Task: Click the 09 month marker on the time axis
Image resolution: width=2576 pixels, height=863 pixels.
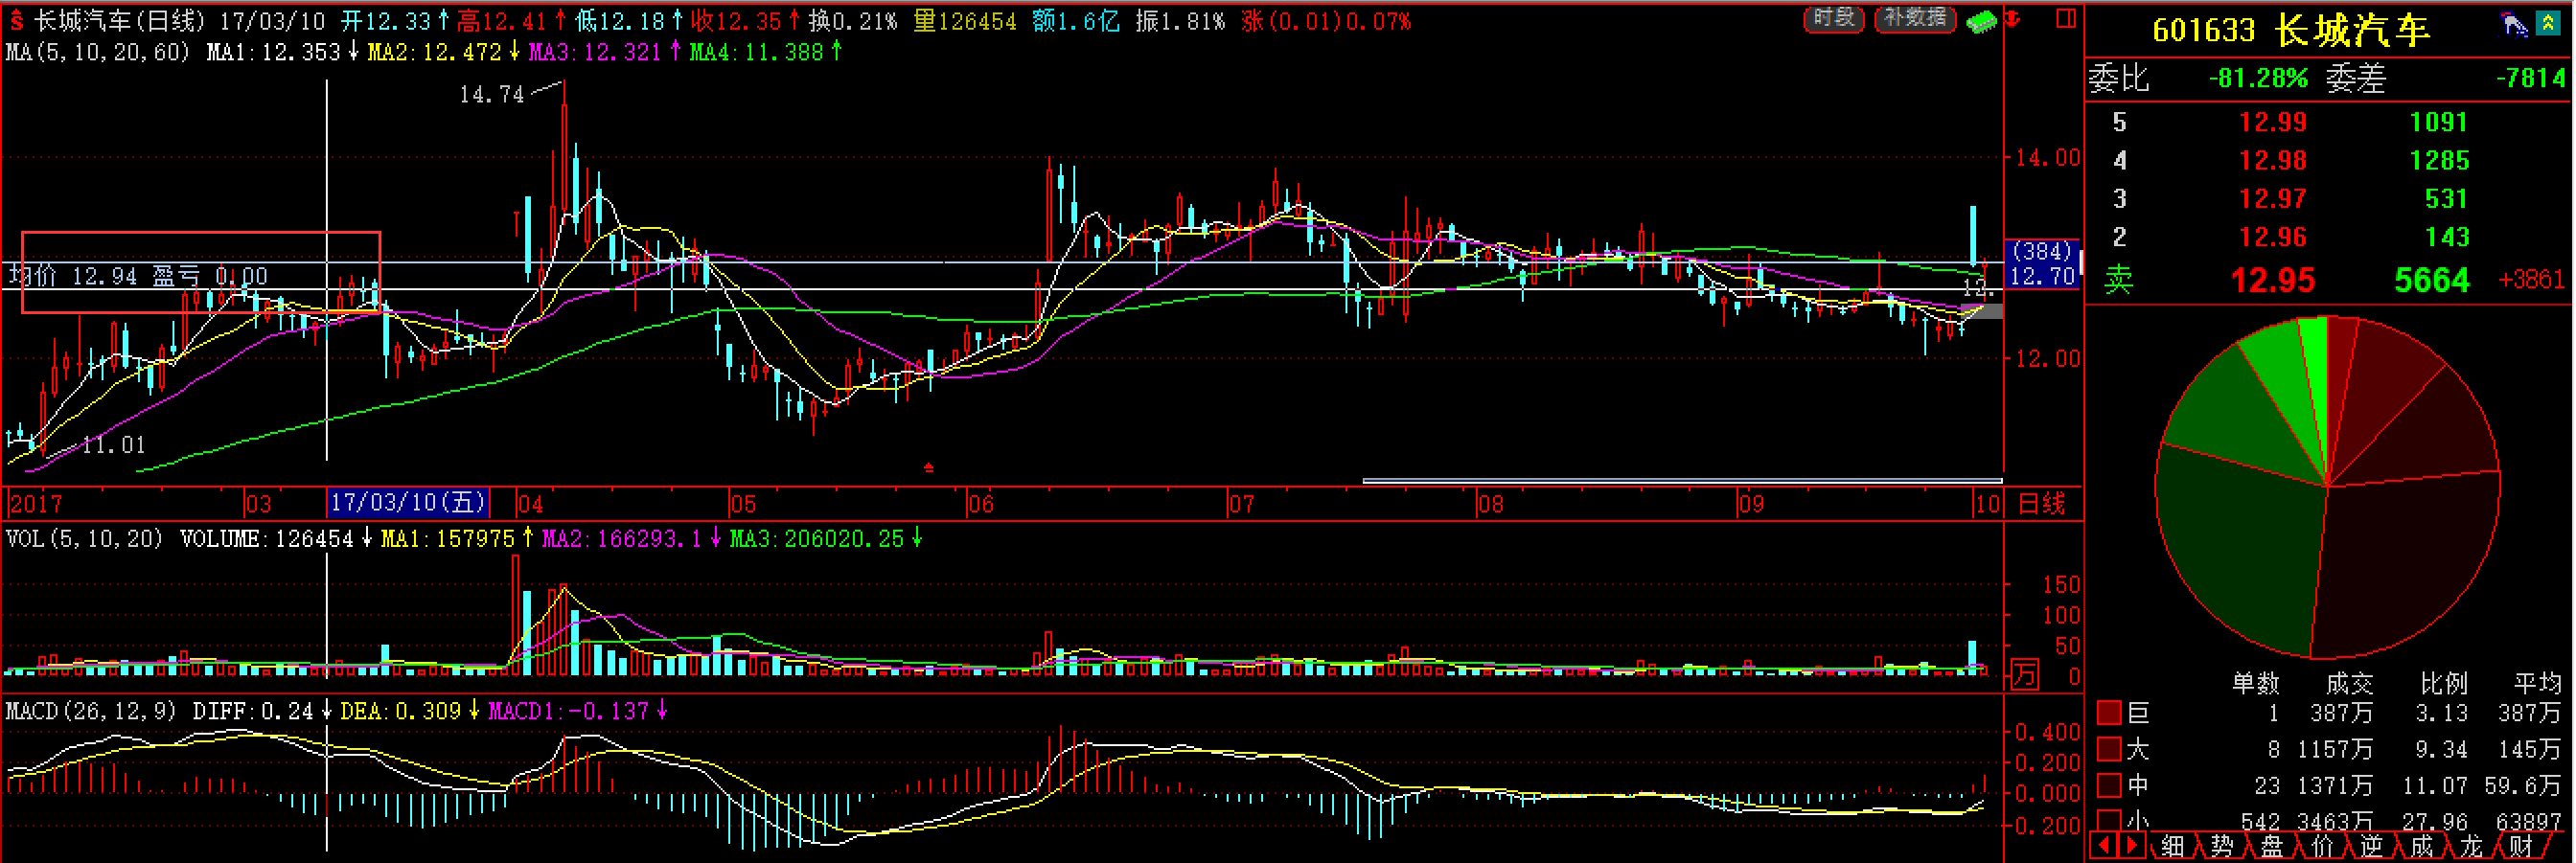Action: tap(1751, 504)
